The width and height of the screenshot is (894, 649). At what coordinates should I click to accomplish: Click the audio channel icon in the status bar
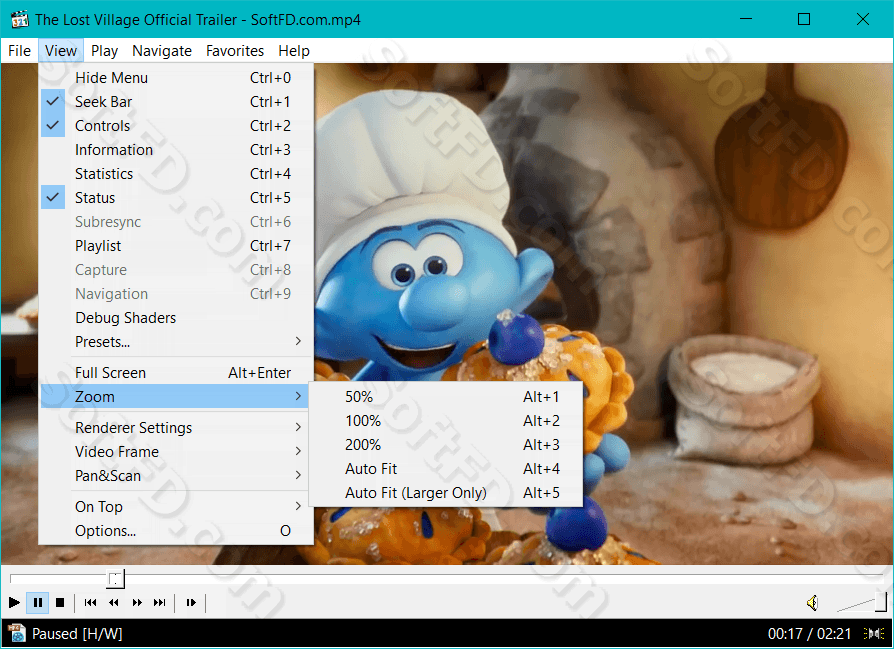873,634
